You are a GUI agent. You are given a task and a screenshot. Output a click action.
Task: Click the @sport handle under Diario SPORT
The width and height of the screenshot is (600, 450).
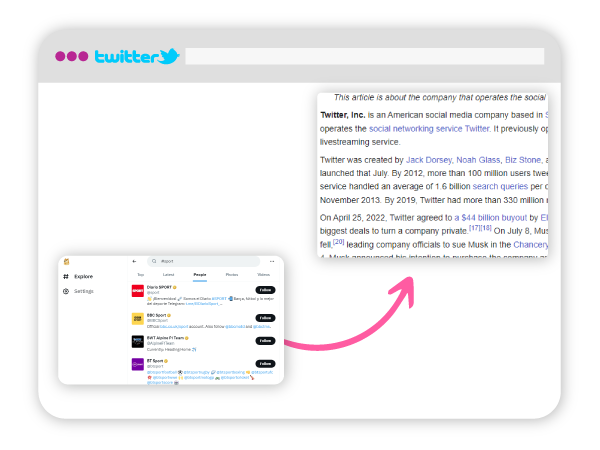[153, 292]
